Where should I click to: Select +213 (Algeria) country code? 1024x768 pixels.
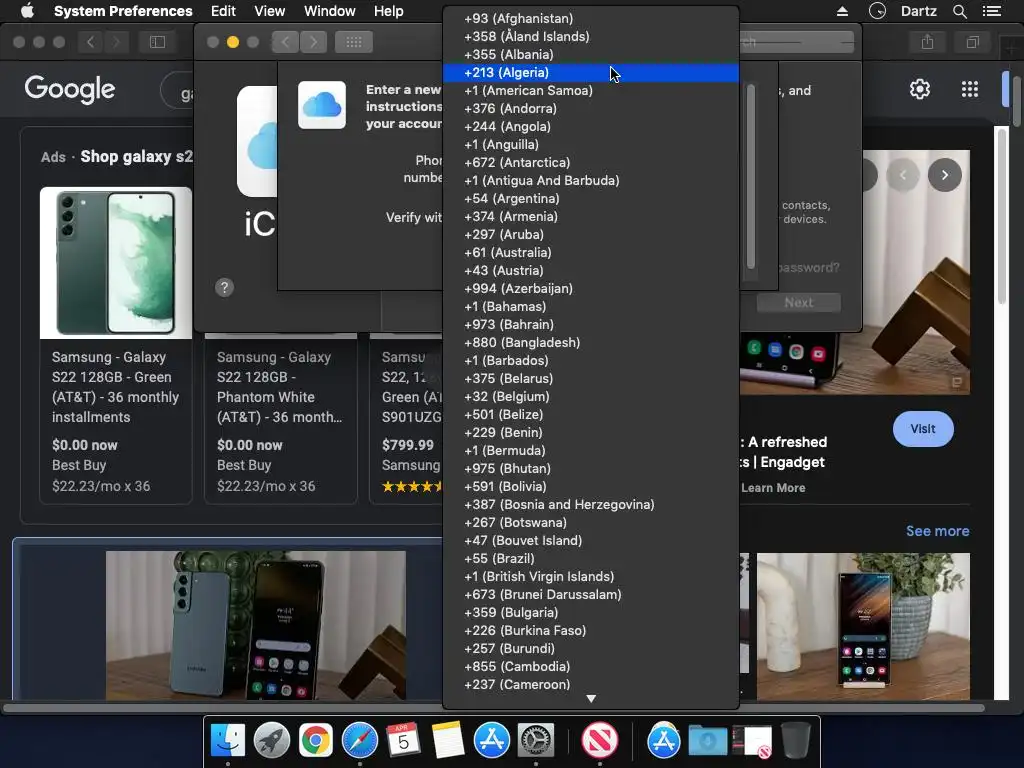click(x=591, y=72)
